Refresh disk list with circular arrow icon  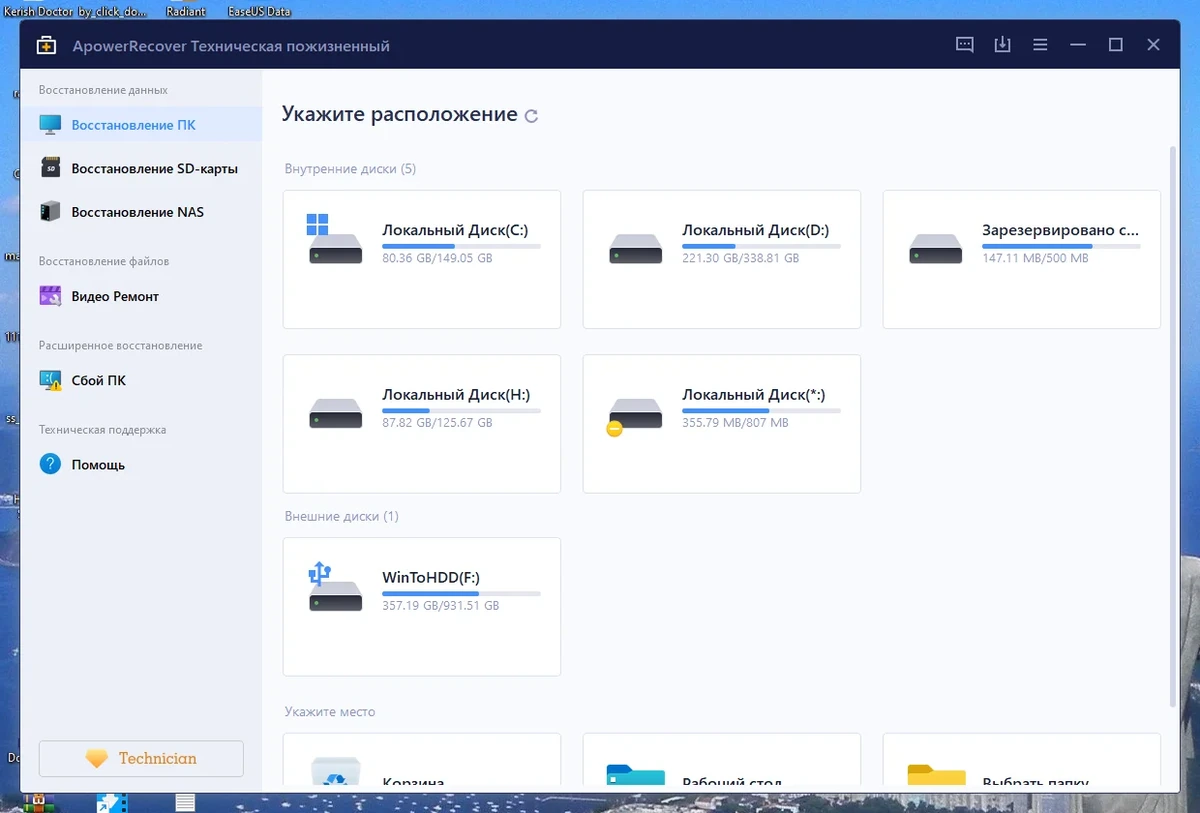click(532, 116)
